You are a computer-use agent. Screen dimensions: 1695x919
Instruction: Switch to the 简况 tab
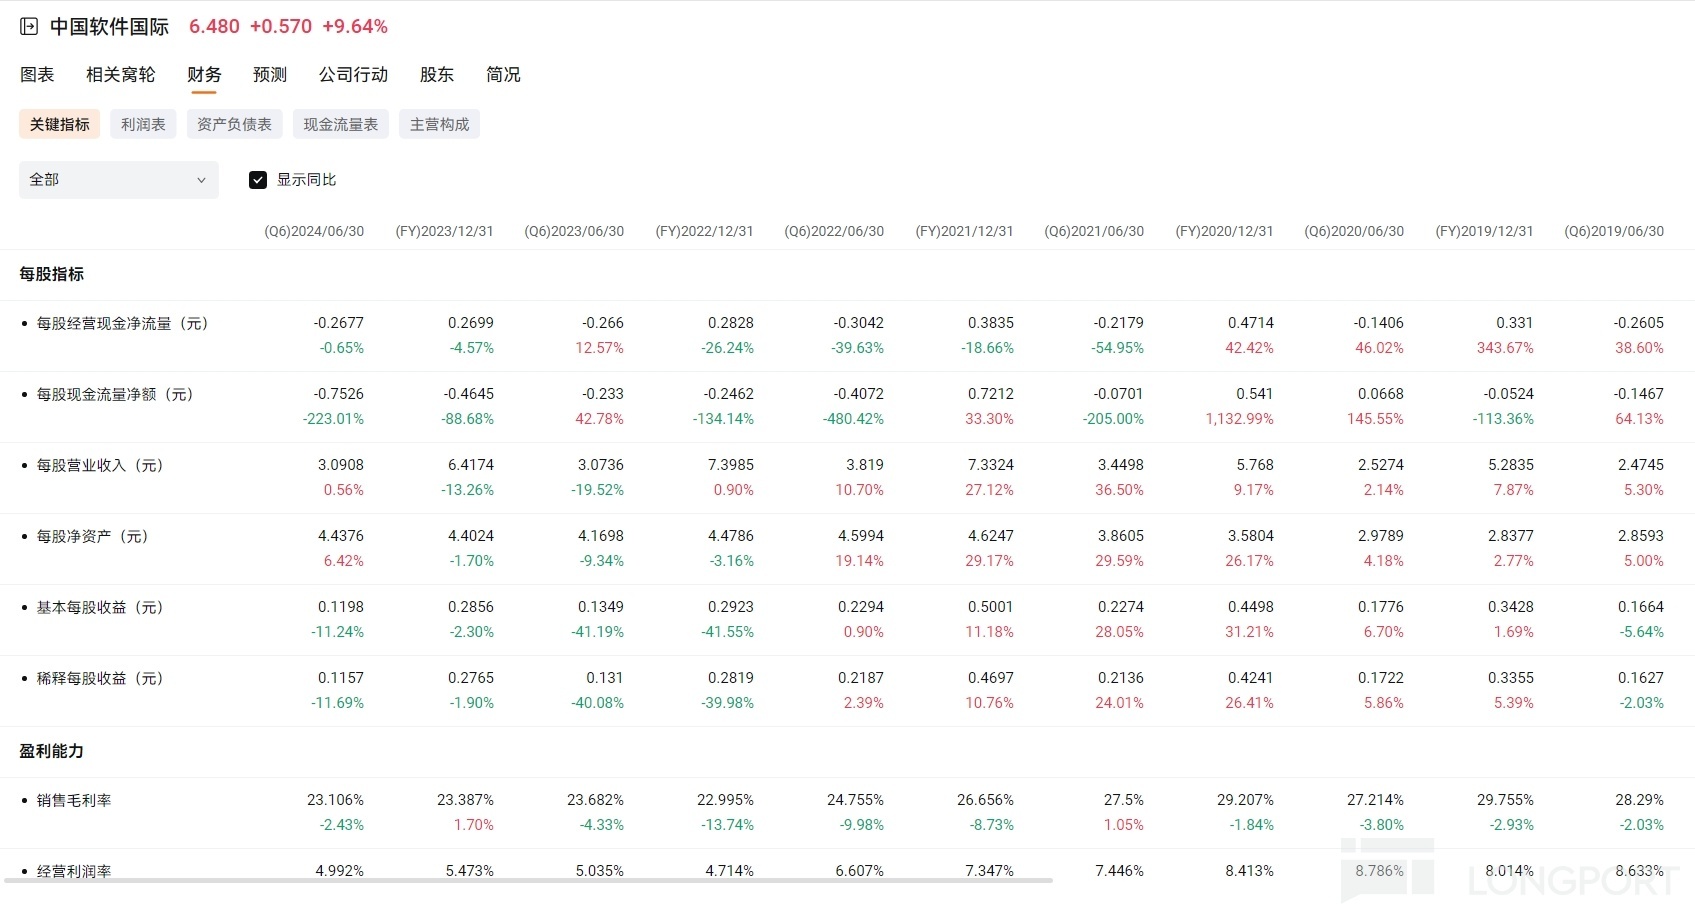(x=503, y=75)
